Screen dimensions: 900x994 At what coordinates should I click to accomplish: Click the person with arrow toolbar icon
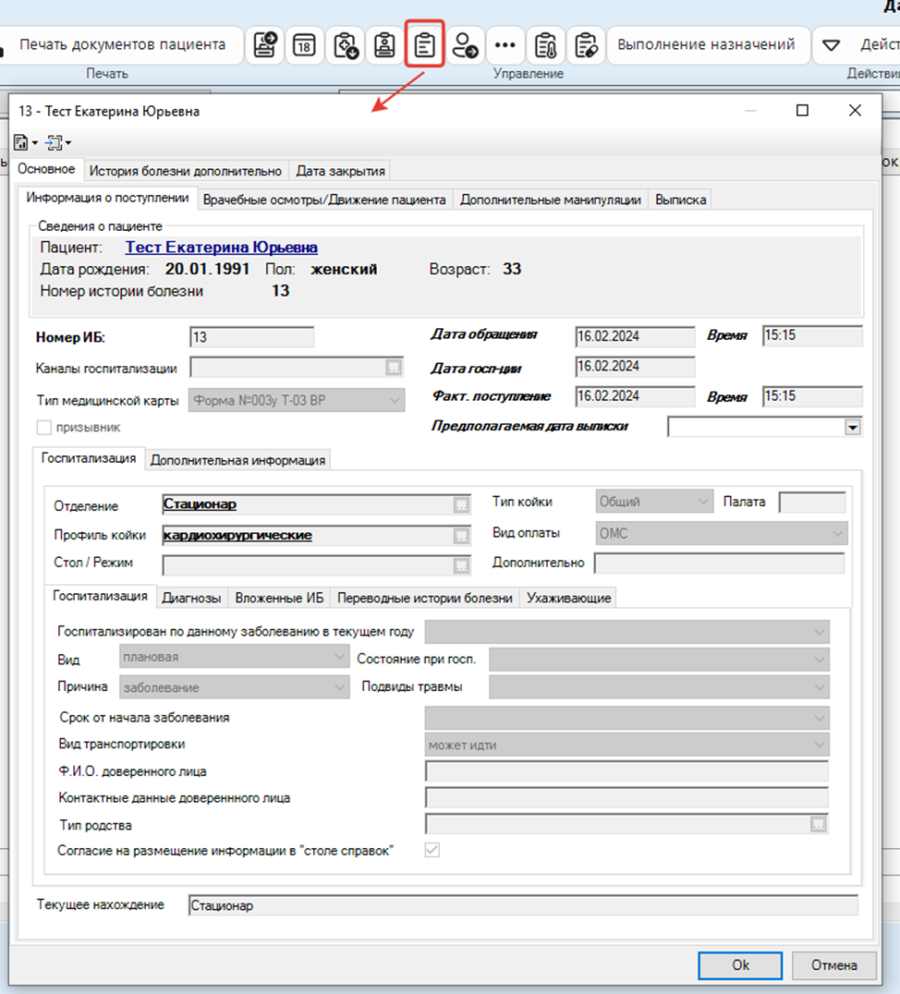point(465,45)
